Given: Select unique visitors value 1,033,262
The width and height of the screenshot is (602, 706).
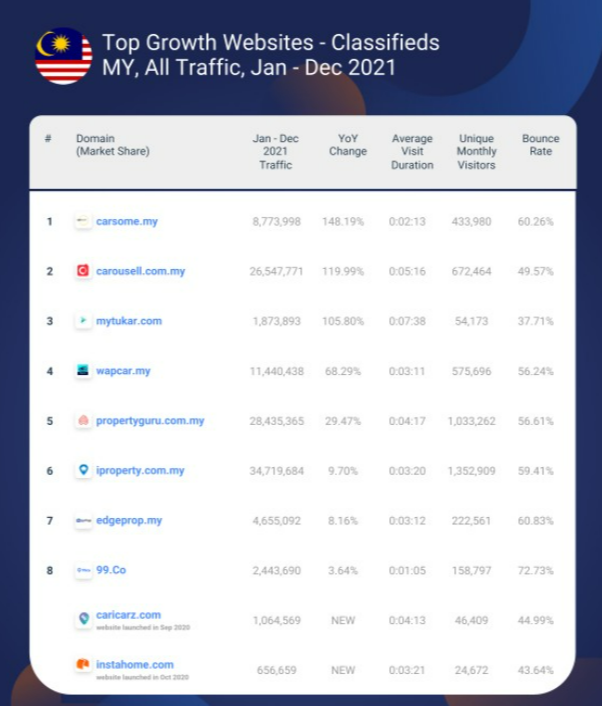Looking at the screenshot, I should [x=471, y=421].
